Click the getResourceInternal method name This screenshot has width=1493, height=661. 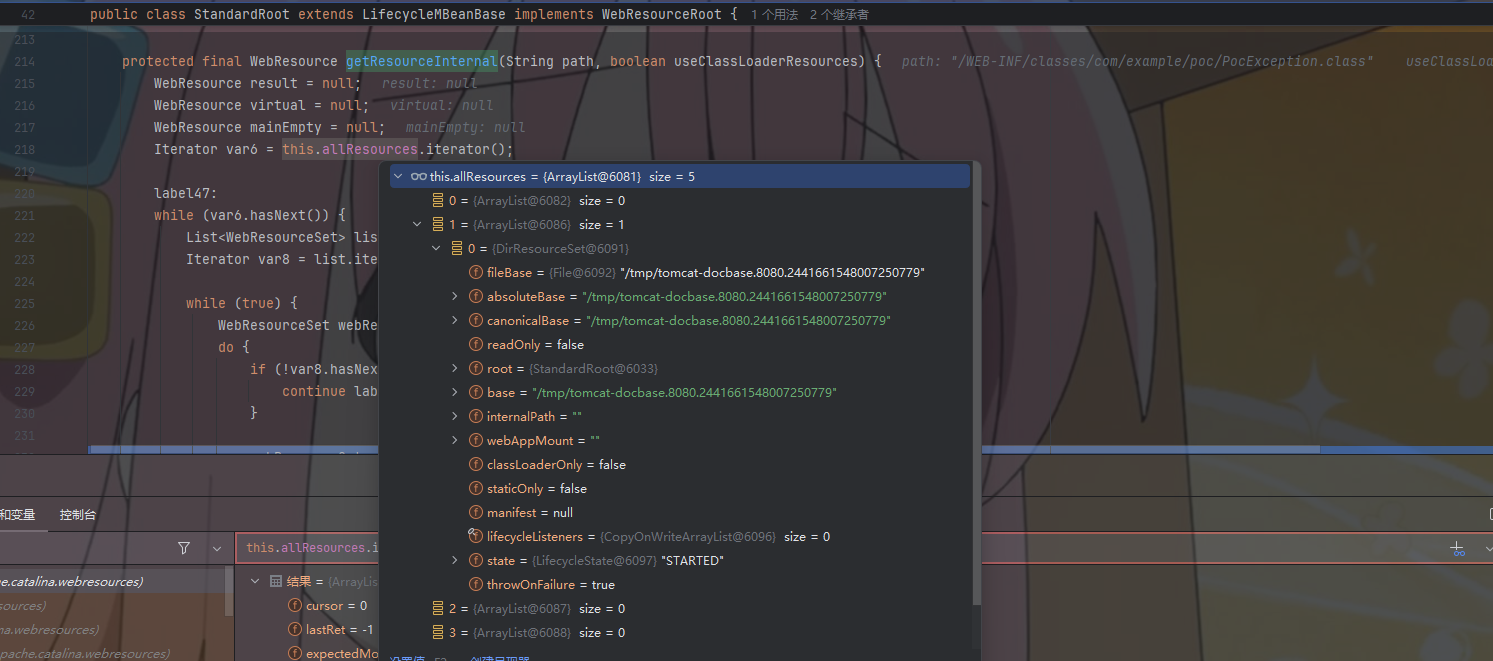421,61
